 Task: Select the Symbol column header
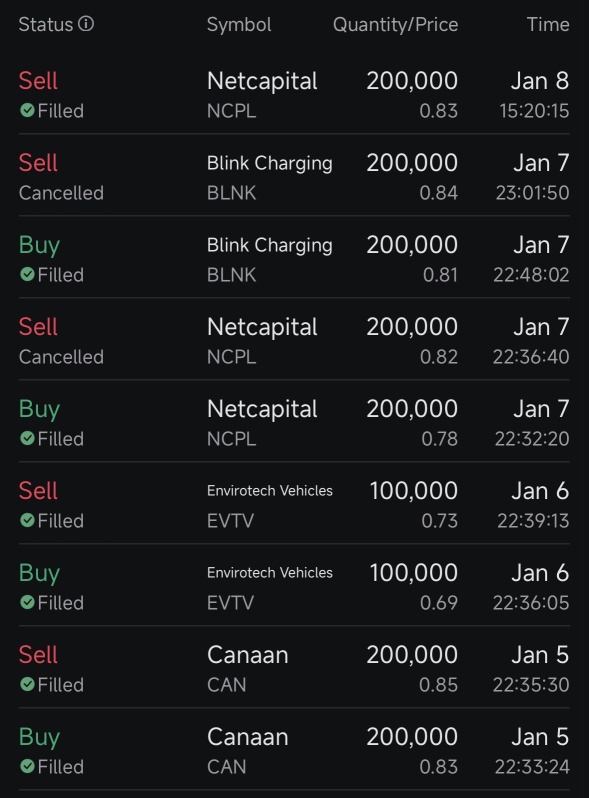(239, 24)
